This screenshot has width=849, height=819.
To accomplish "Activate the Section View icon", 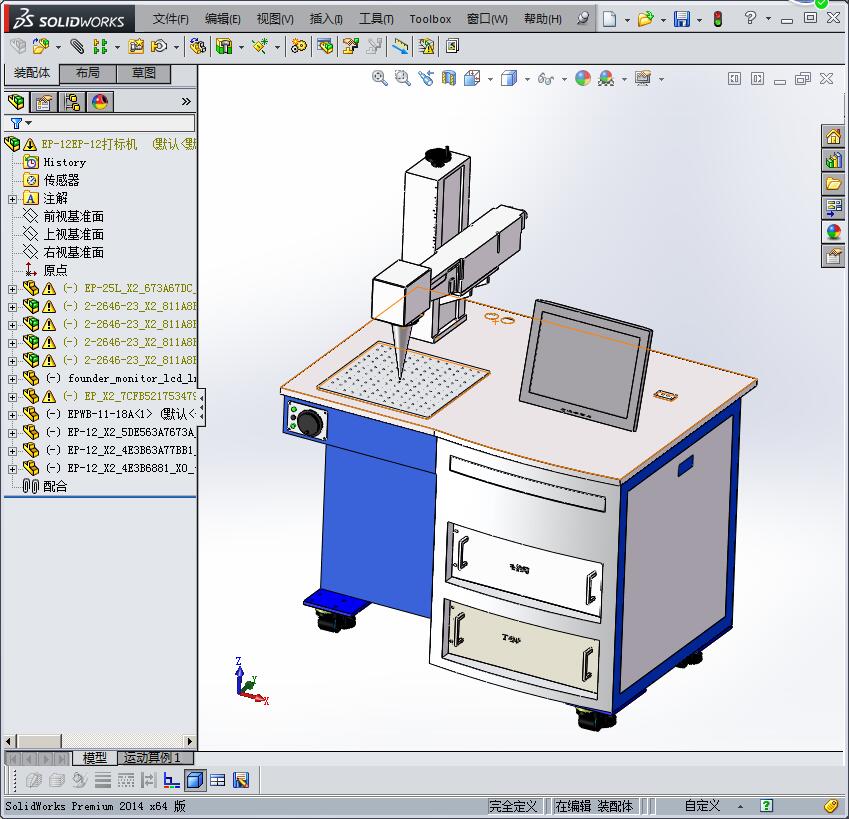I will 449,78.
